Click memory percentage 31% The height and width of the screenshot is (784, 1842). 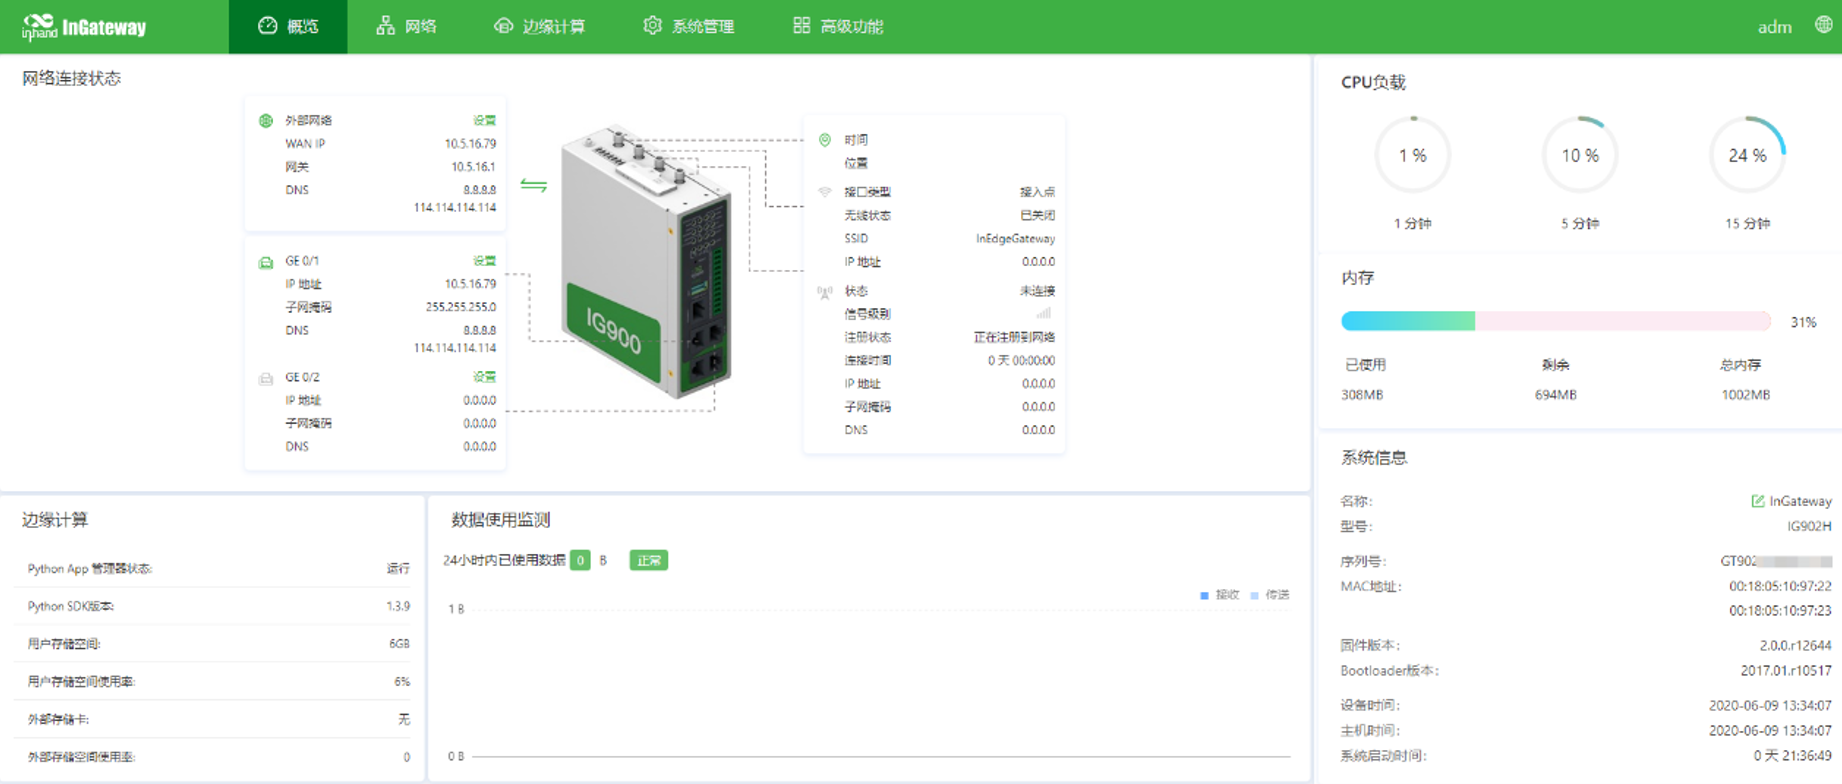point(1803,322)
